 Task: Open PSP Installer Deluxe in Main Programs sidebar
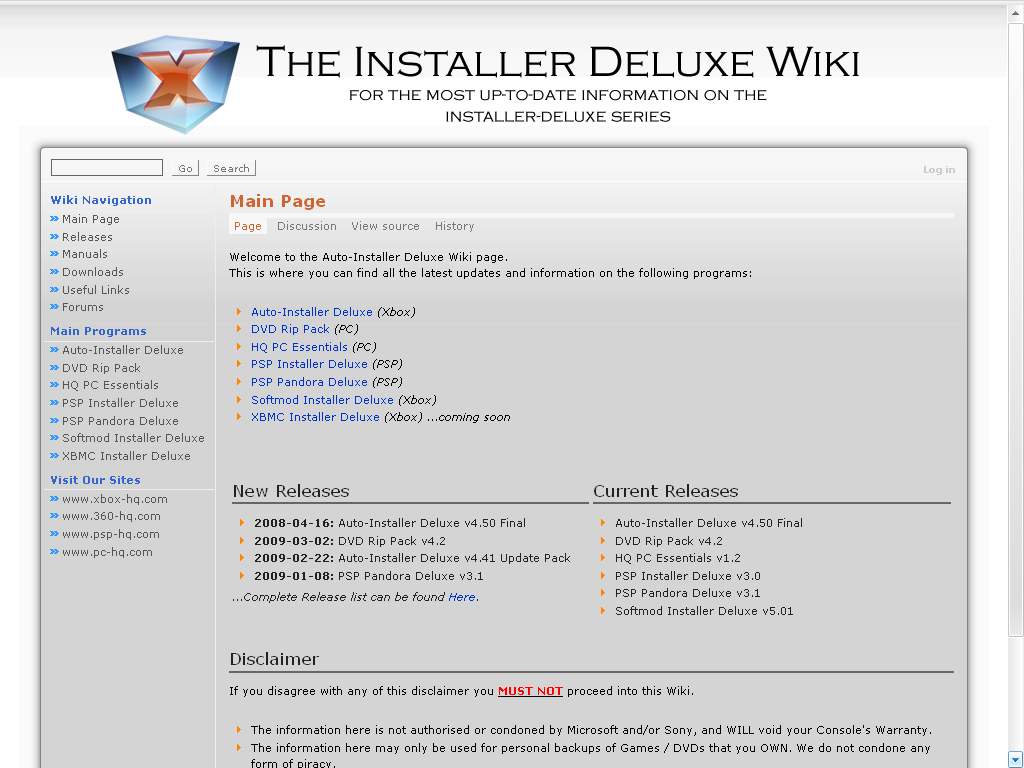pyautogui.click(x=120, y=403)
